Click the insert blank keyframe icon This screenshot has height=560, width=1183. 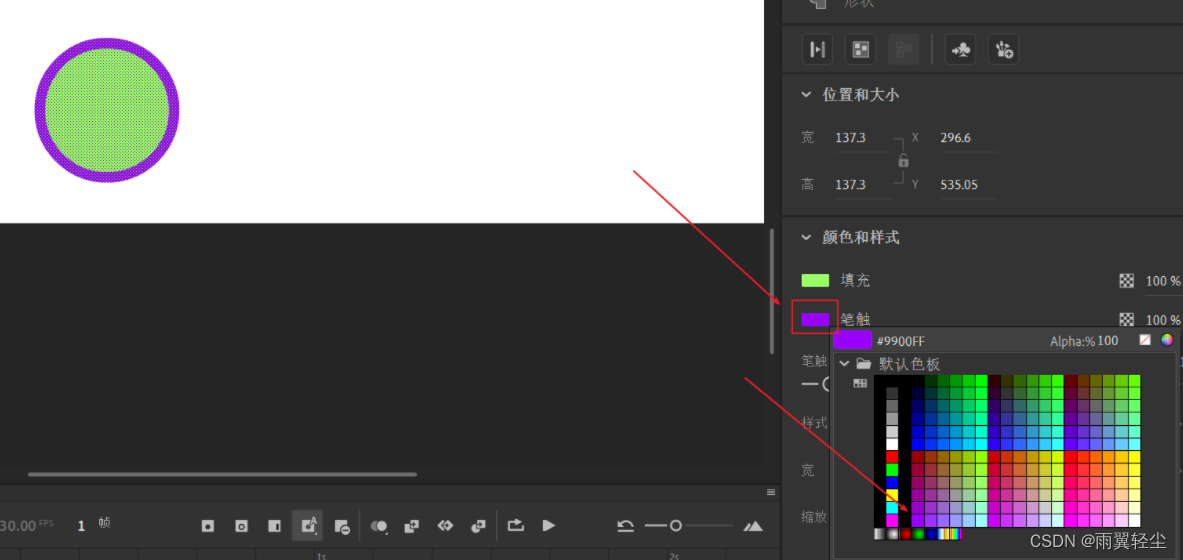241,526
